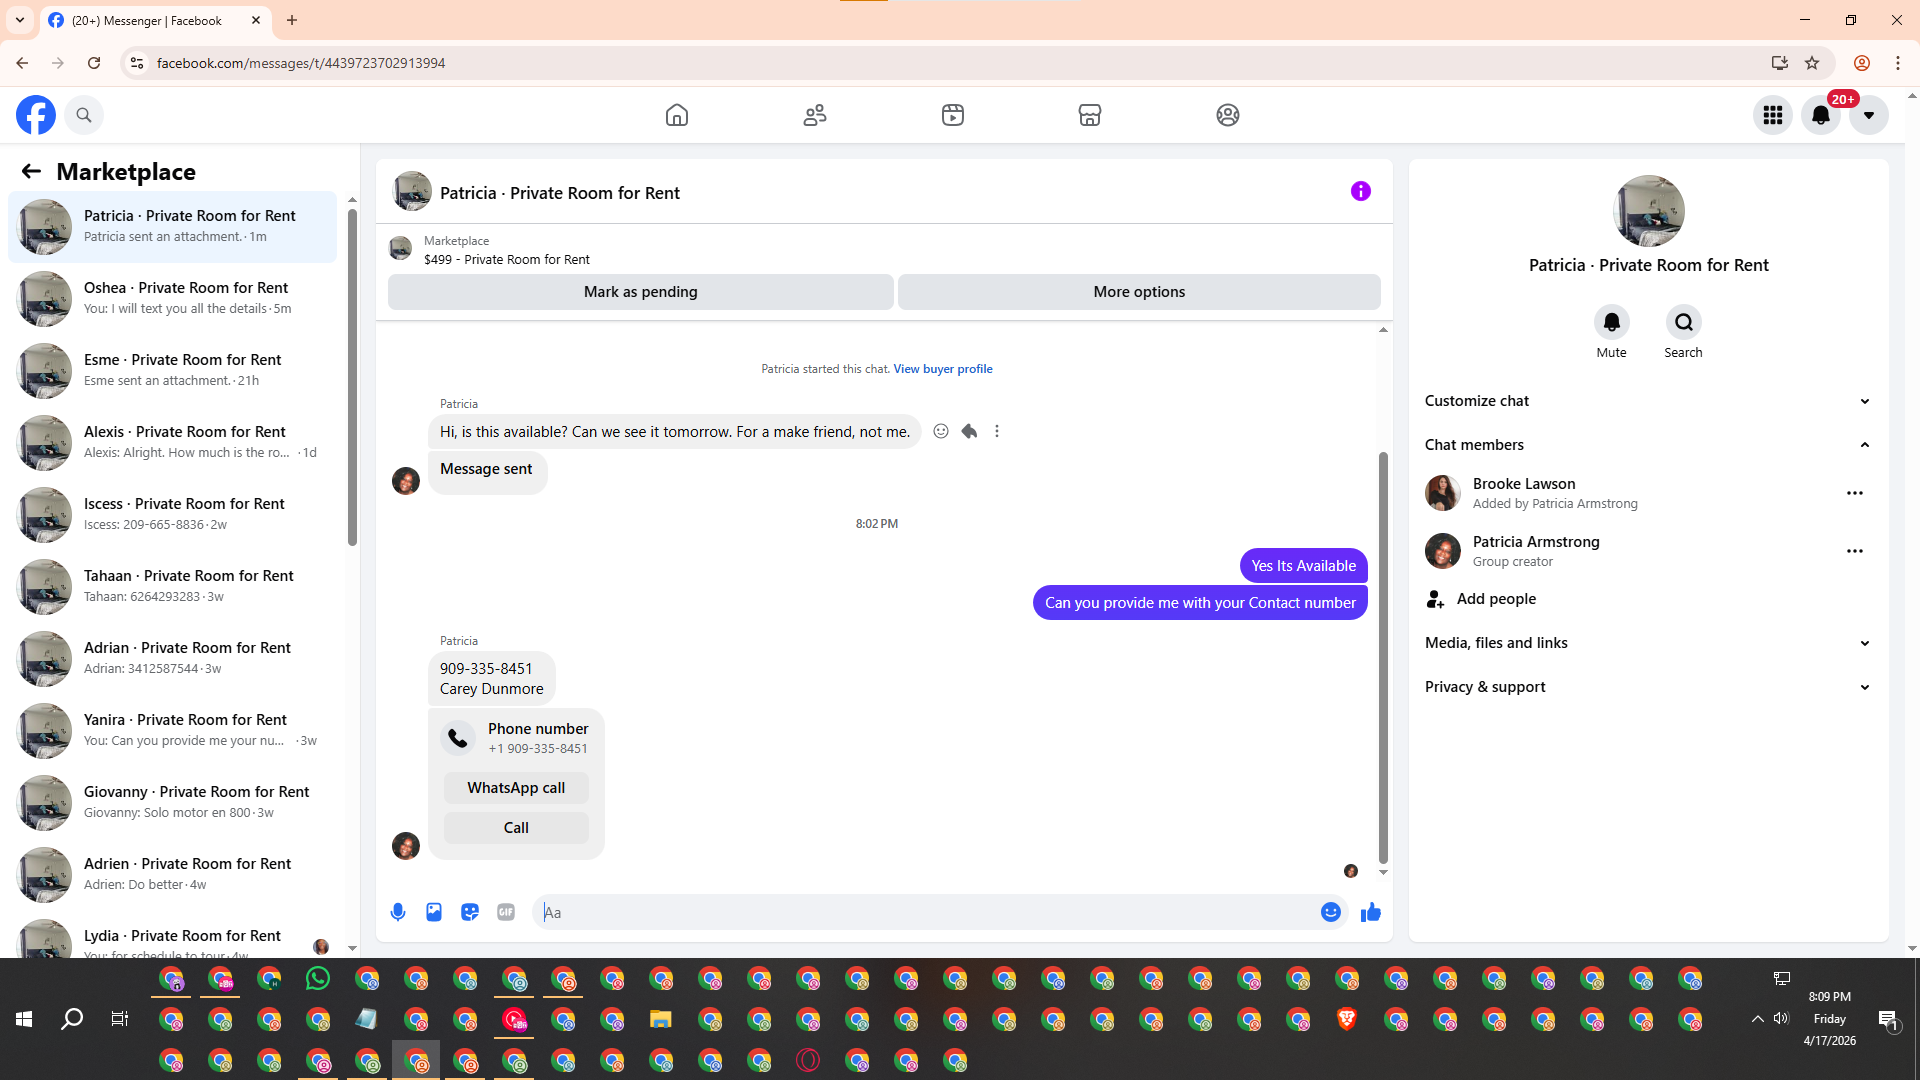Mute this conversation with bell icon
This screenshot has height=1080, width=1920.
click(1611, 322)
